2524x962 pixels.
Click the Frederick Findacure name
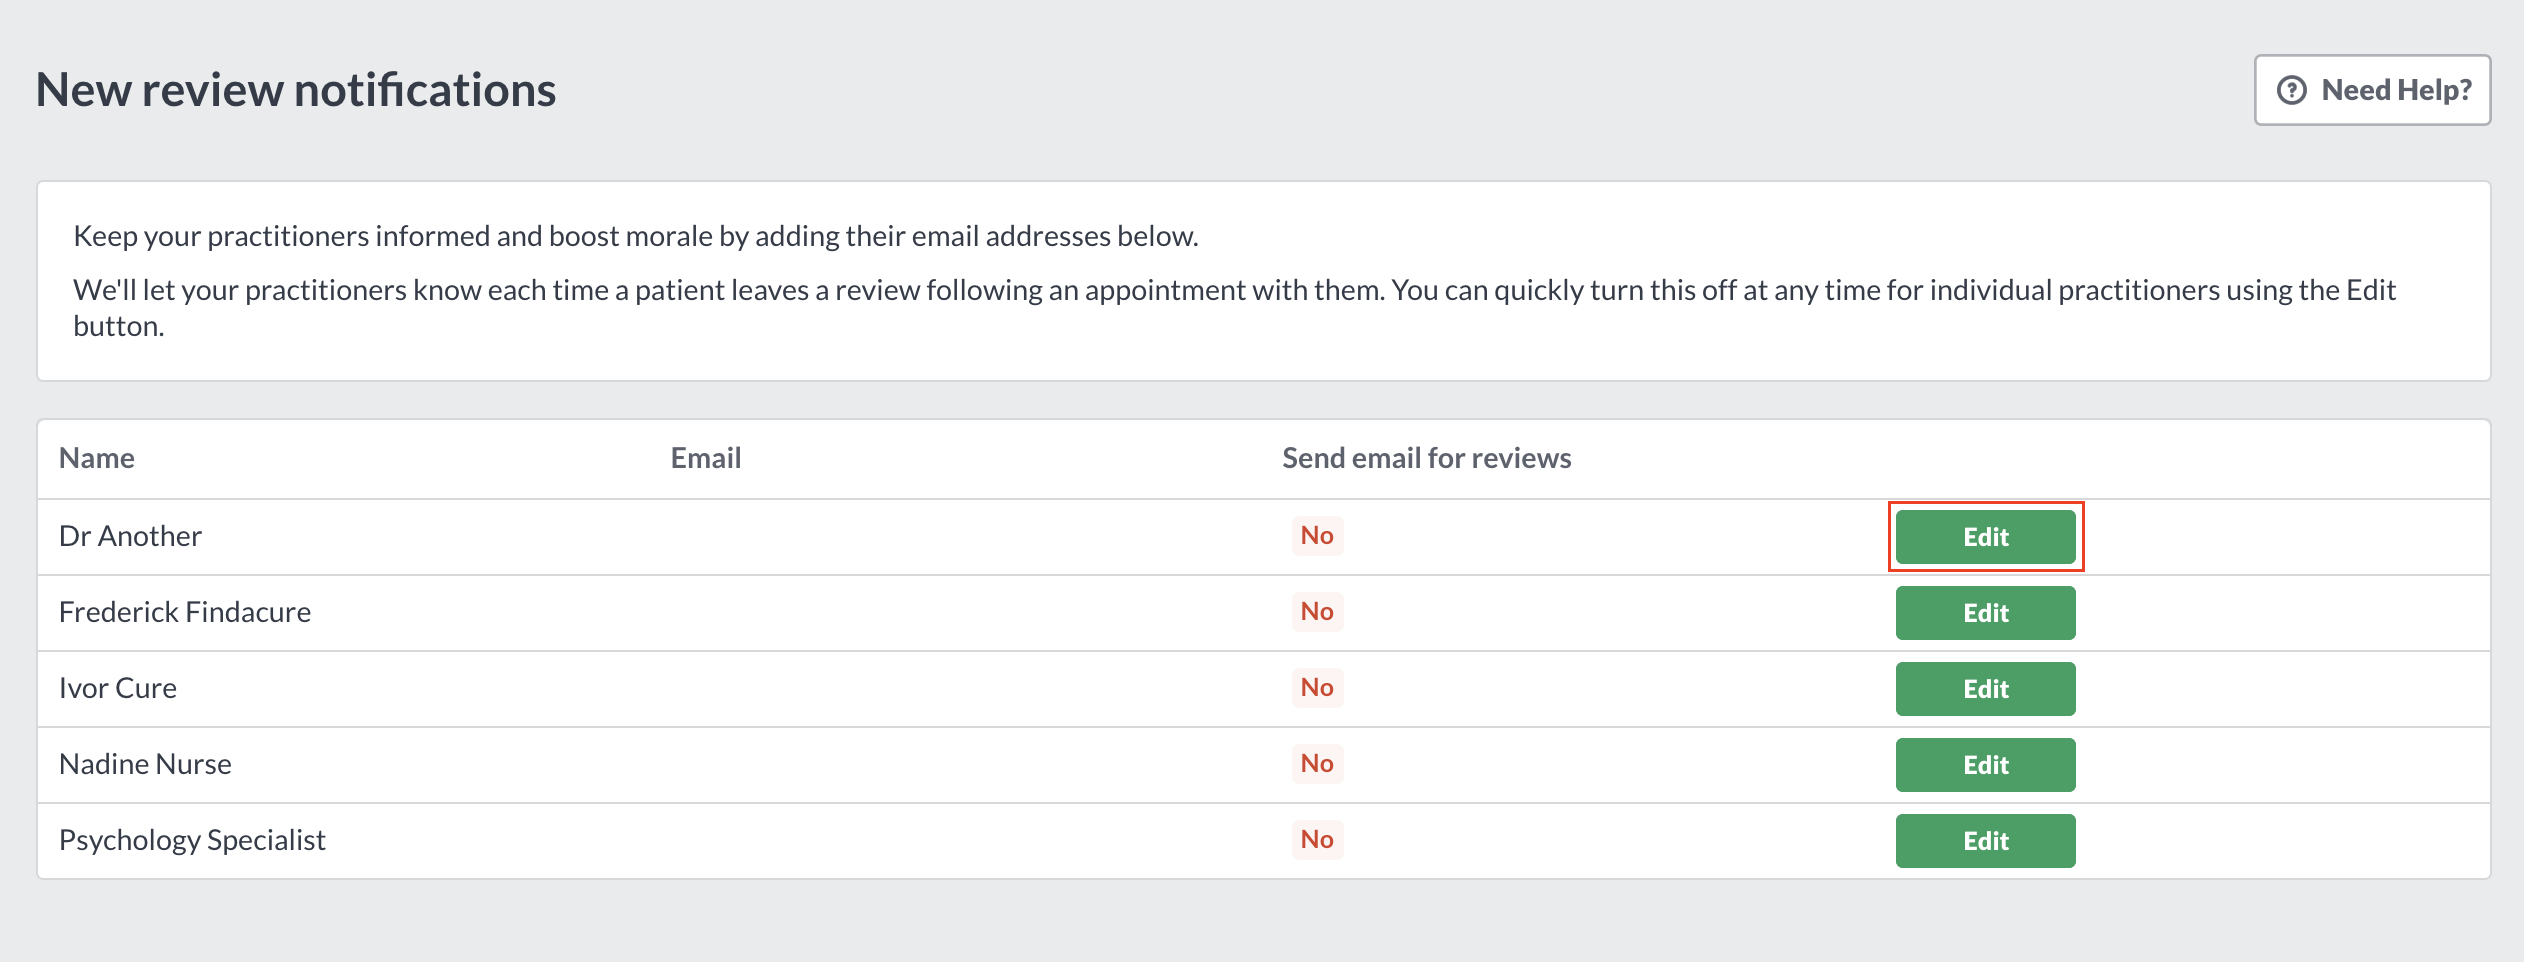(x=185, y=613)
